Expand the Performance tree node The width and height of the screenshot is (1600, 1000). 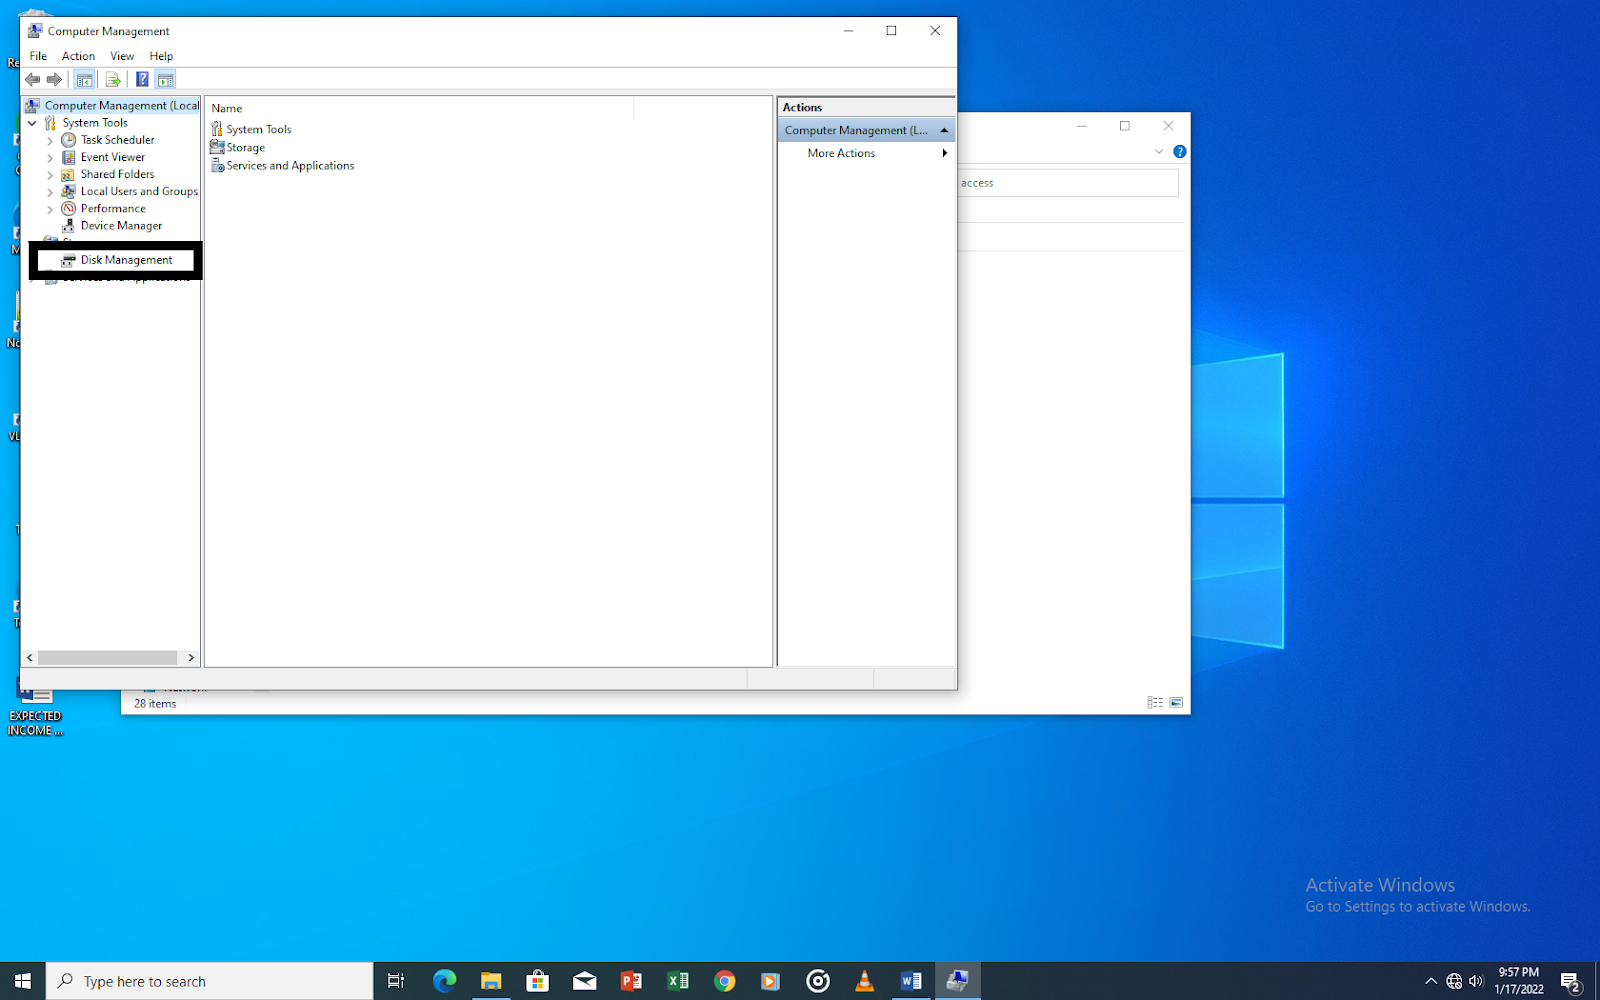coord(50,209)
